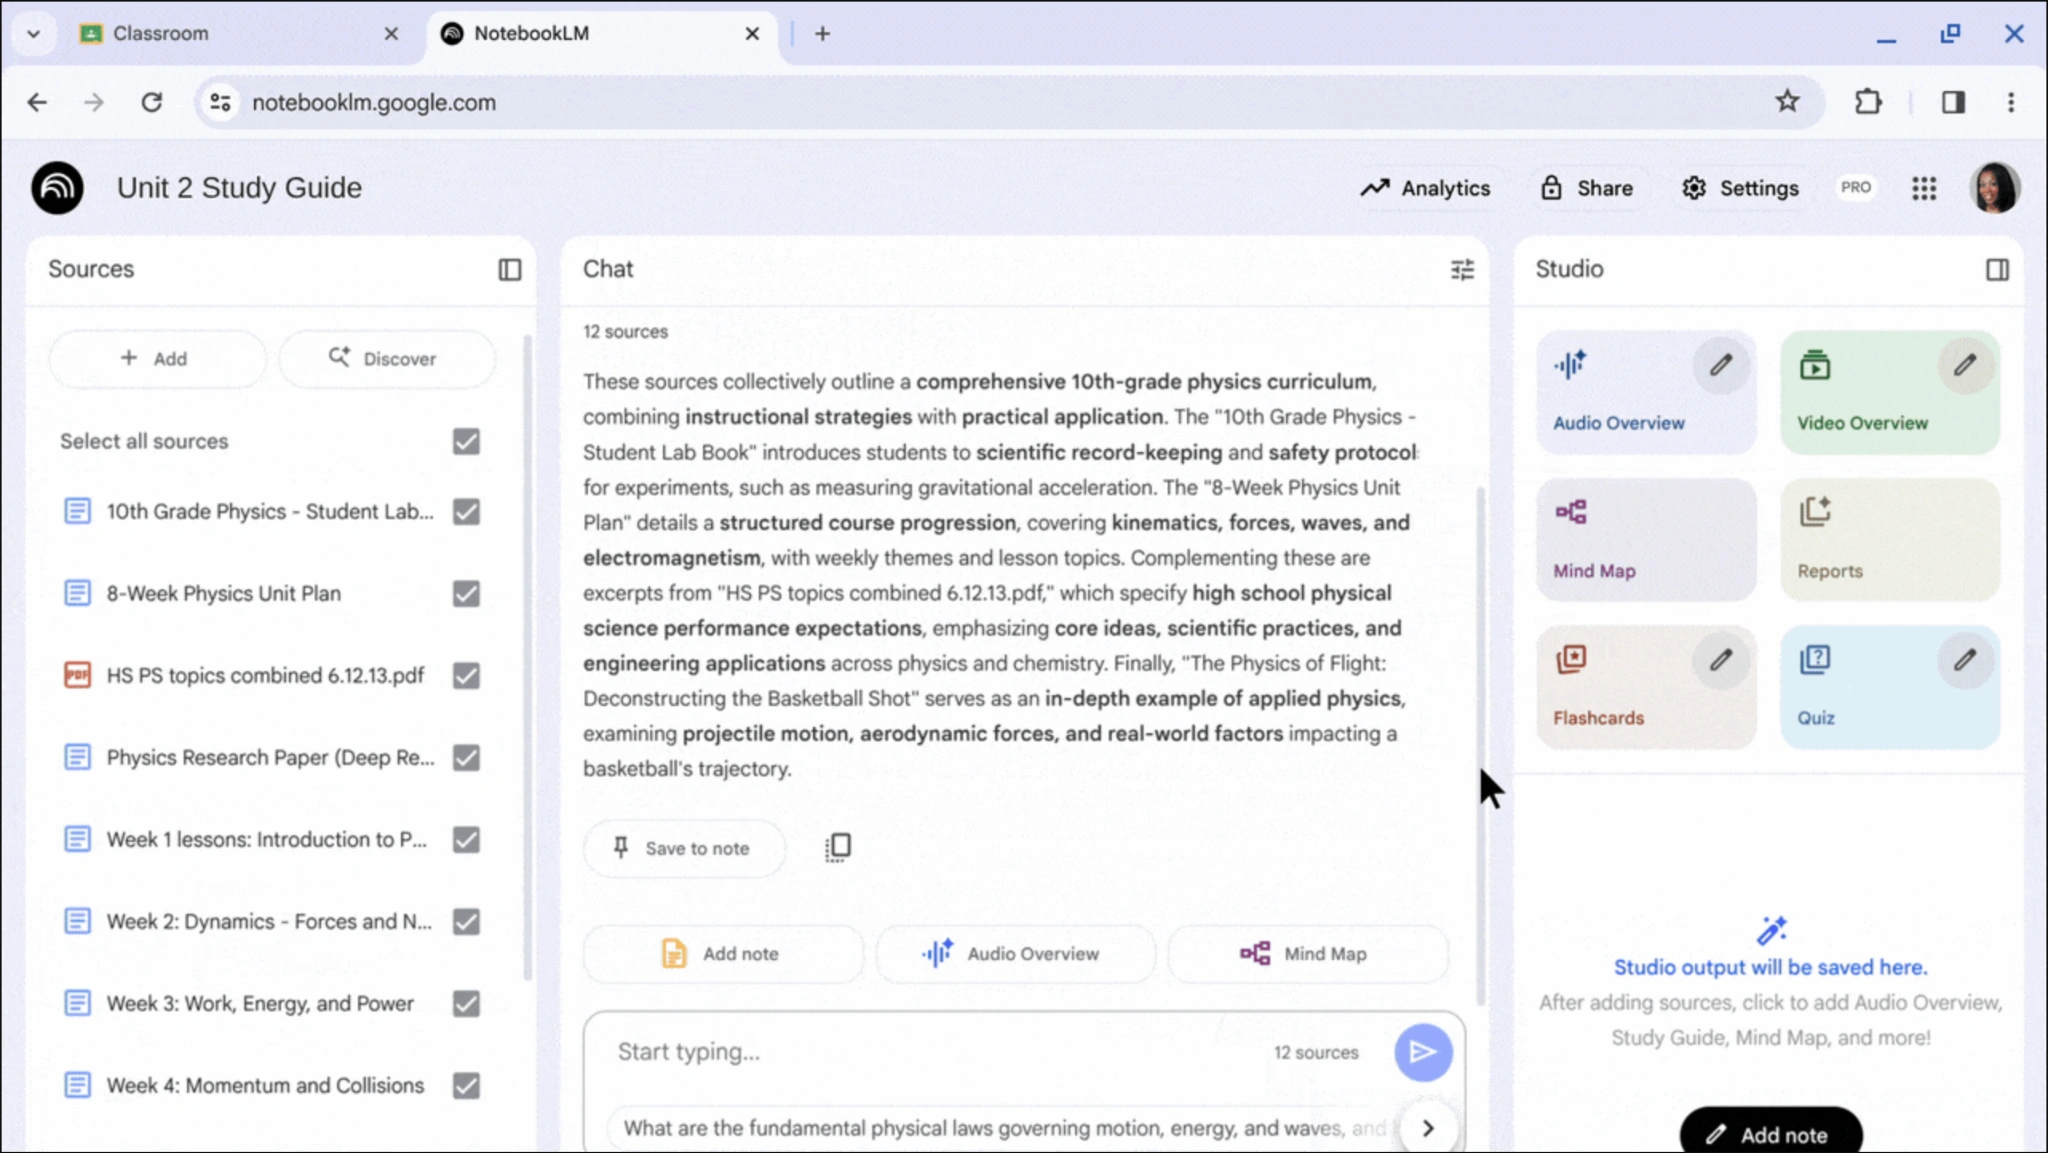Customize Quiz with pencil icon
This screenshot has width=2048, height=1153.
(1964, 660)
